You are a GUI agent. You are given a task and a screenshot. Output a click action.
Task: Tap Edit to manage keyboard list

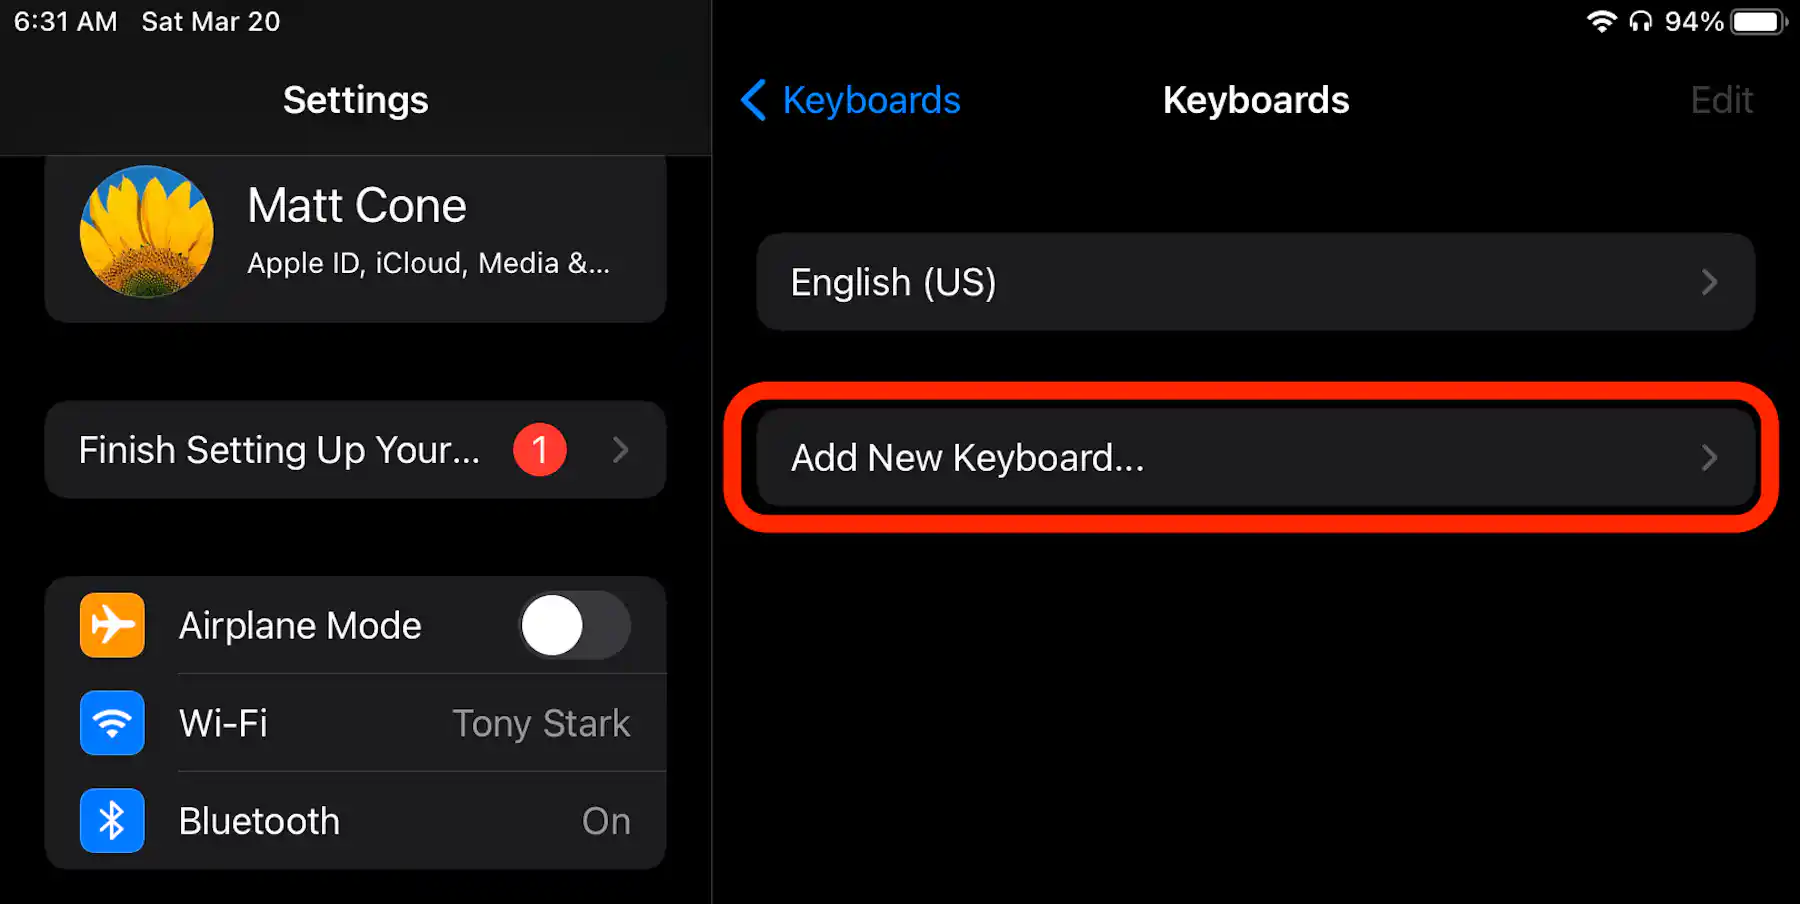coord(1721,100)
